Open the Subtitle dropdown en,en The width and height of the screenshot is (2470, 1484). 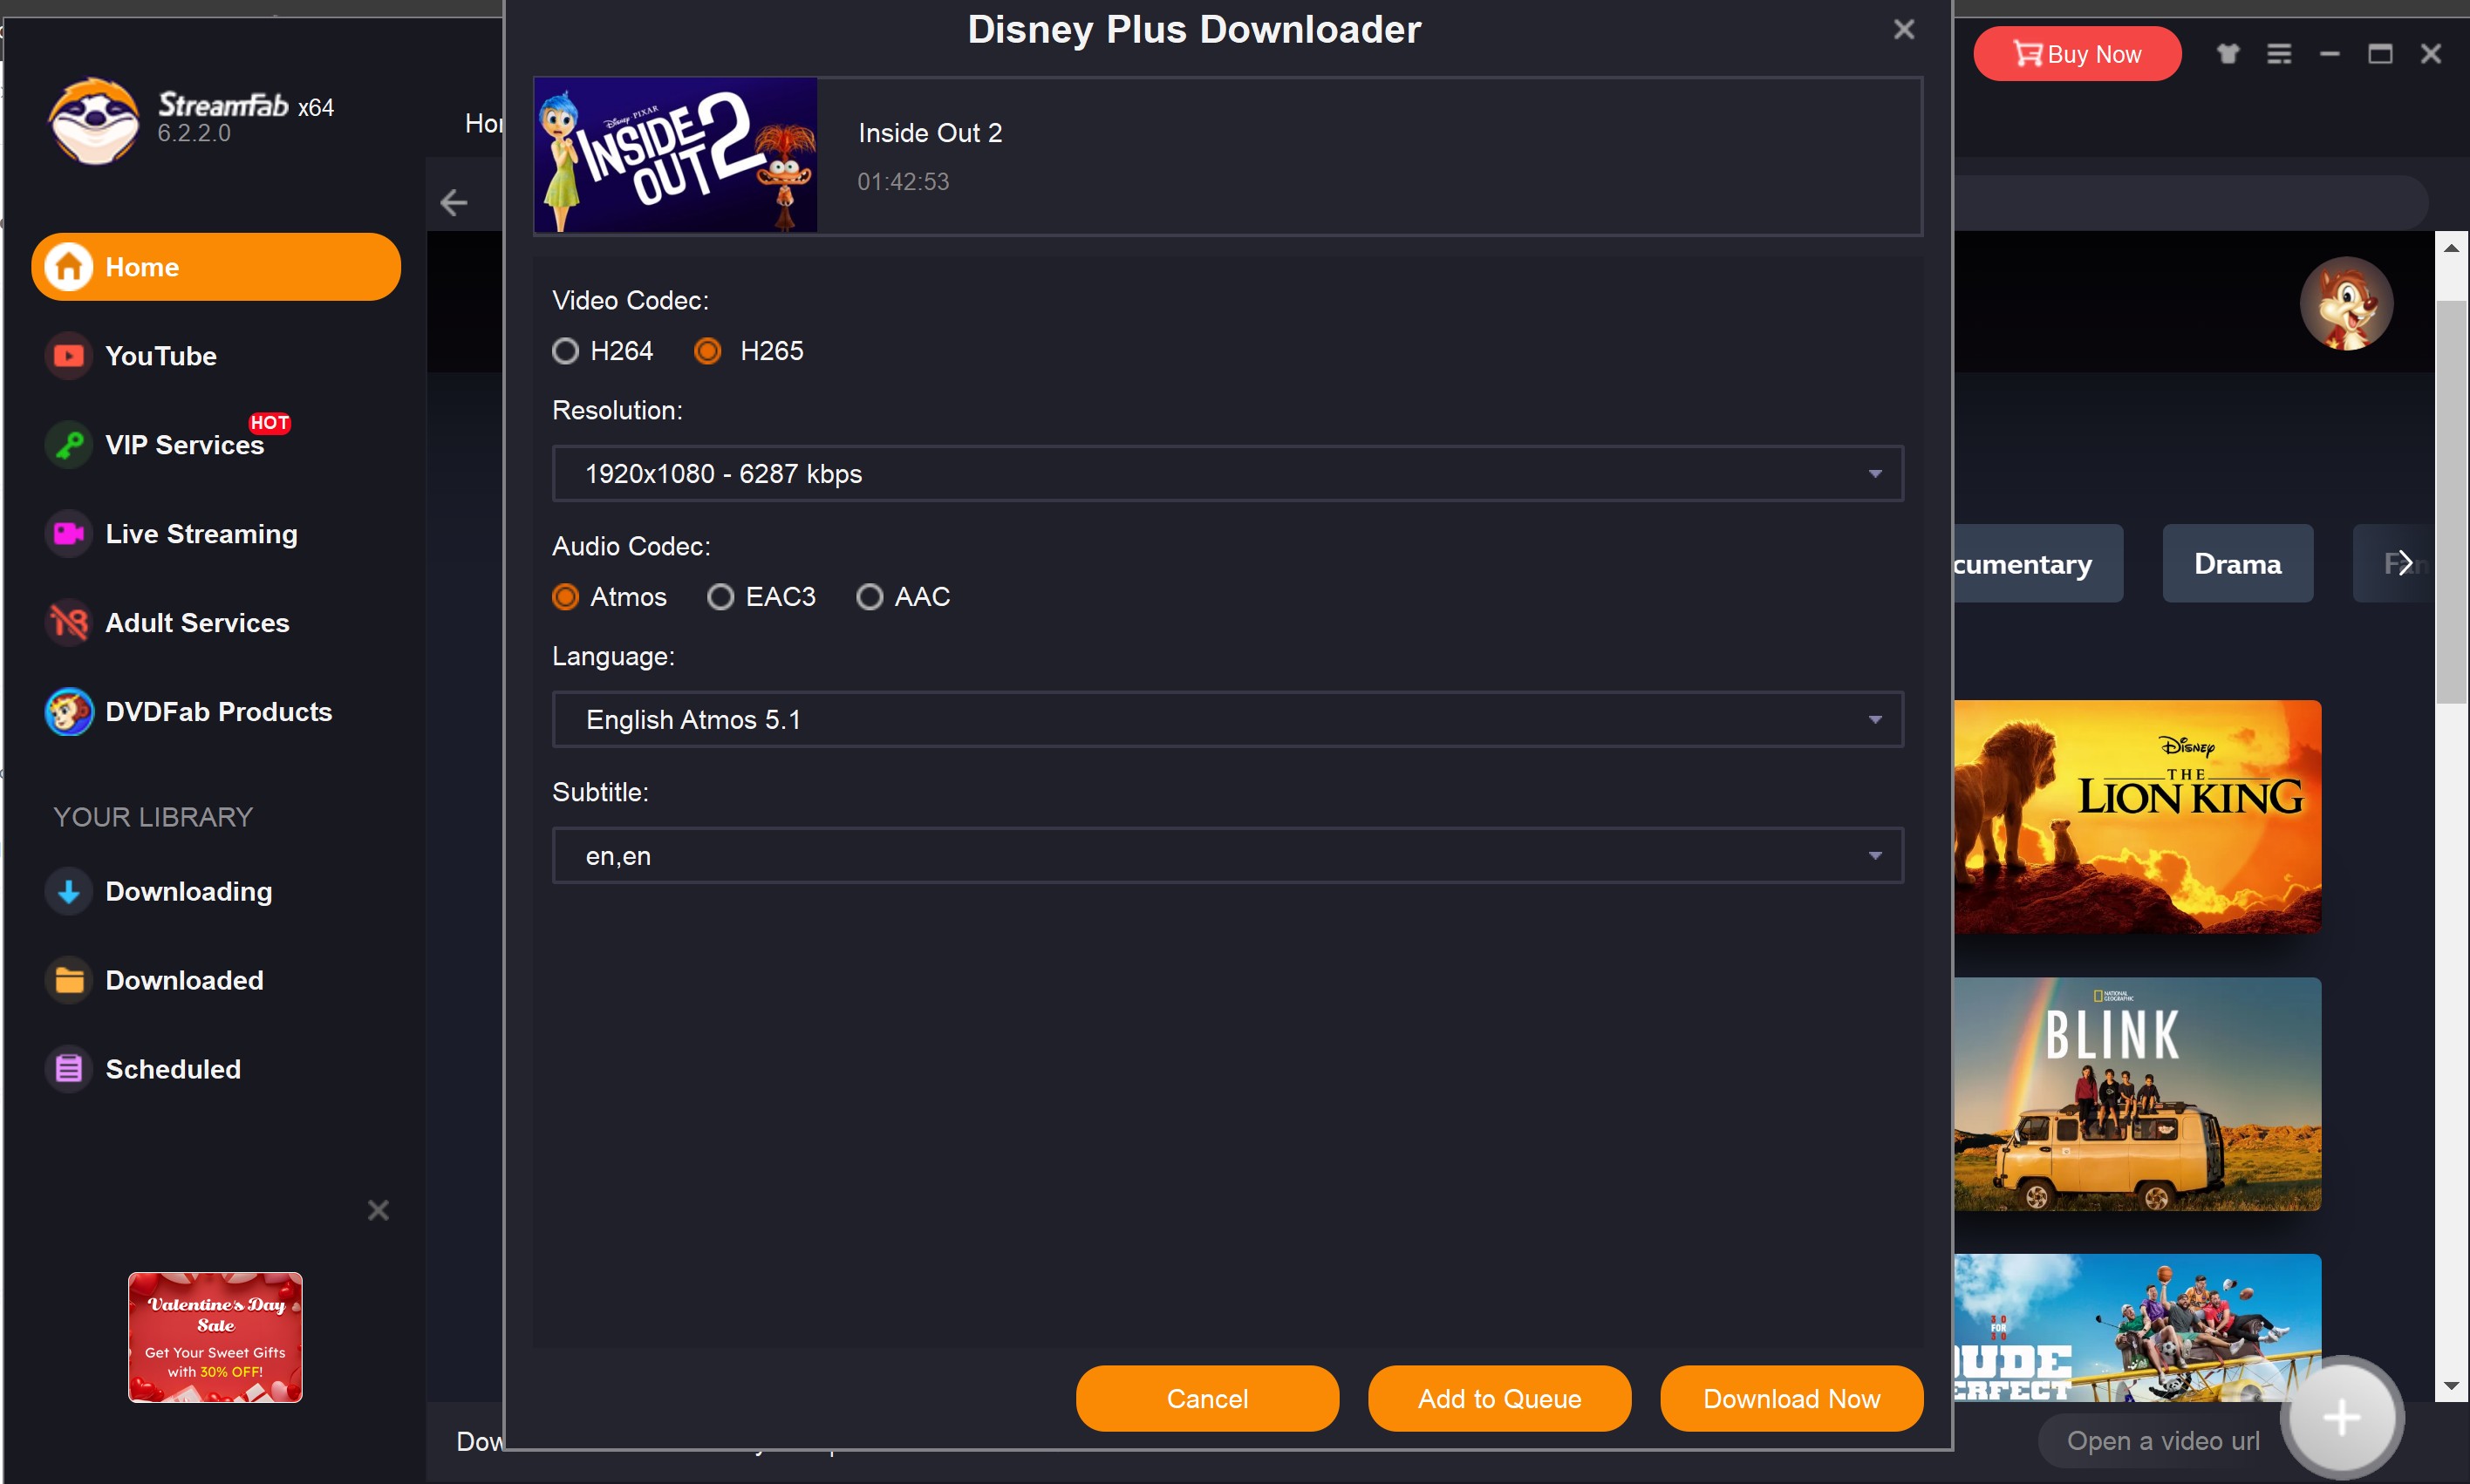[x=1227, y=856]
